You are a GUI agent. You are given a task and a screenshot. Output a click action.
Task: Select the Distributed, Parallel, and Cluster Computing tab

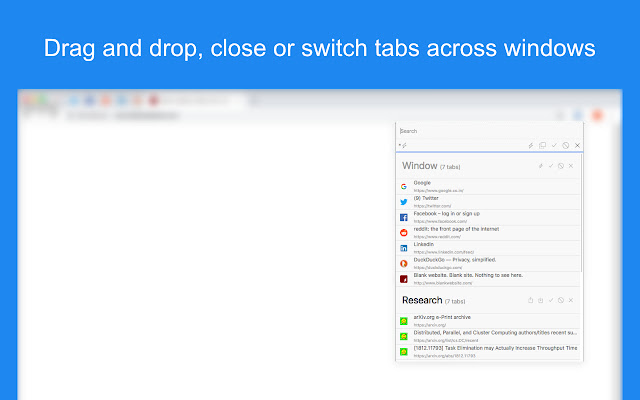(488, 337)
